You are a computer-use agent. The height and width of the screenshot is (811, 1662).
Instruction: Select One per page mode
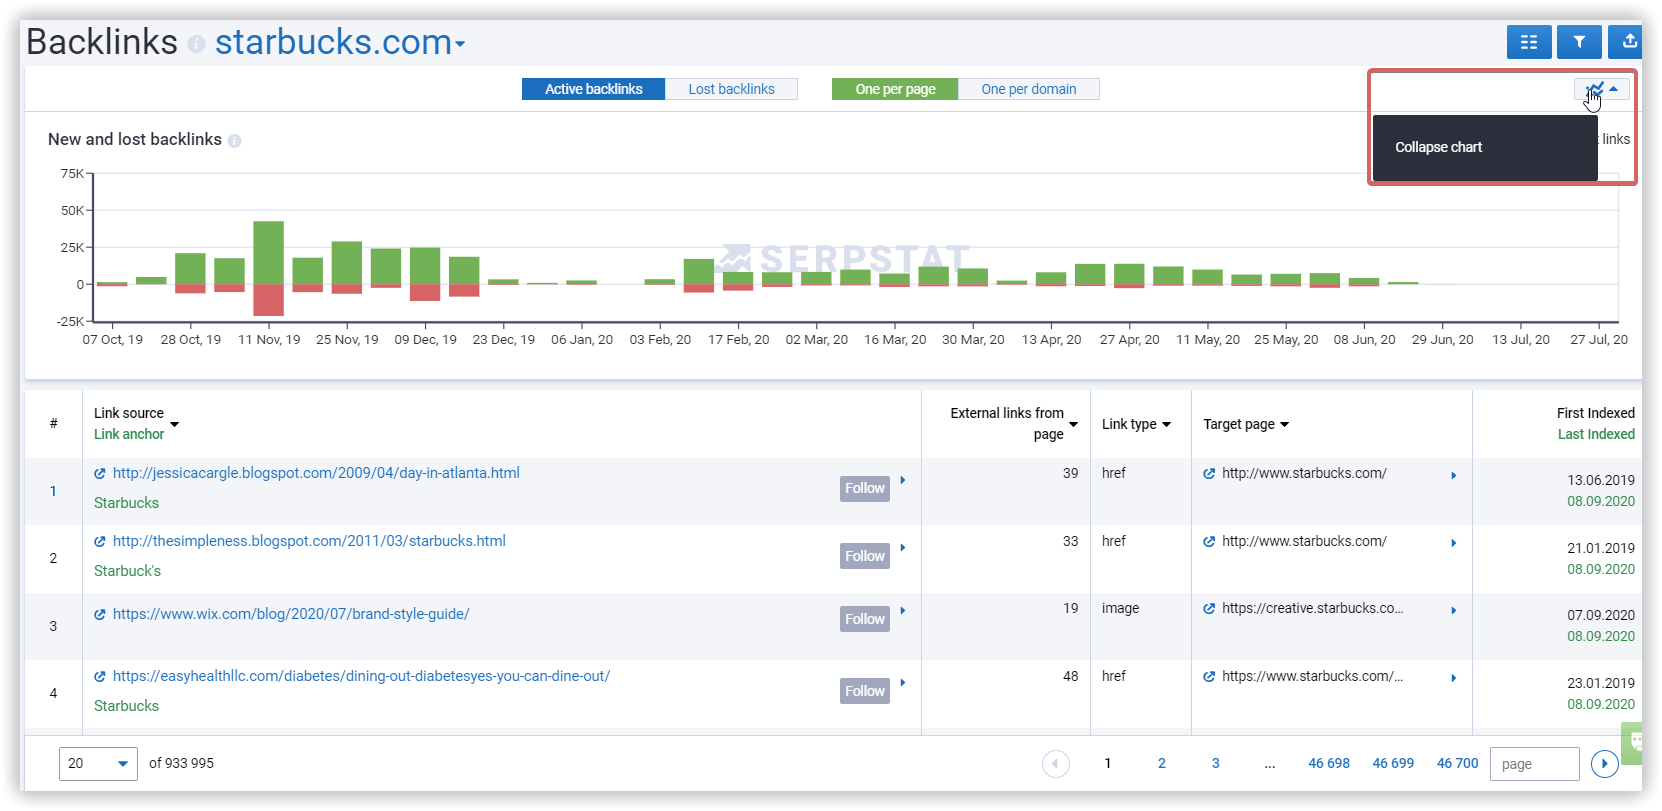(x=895, y=89)
